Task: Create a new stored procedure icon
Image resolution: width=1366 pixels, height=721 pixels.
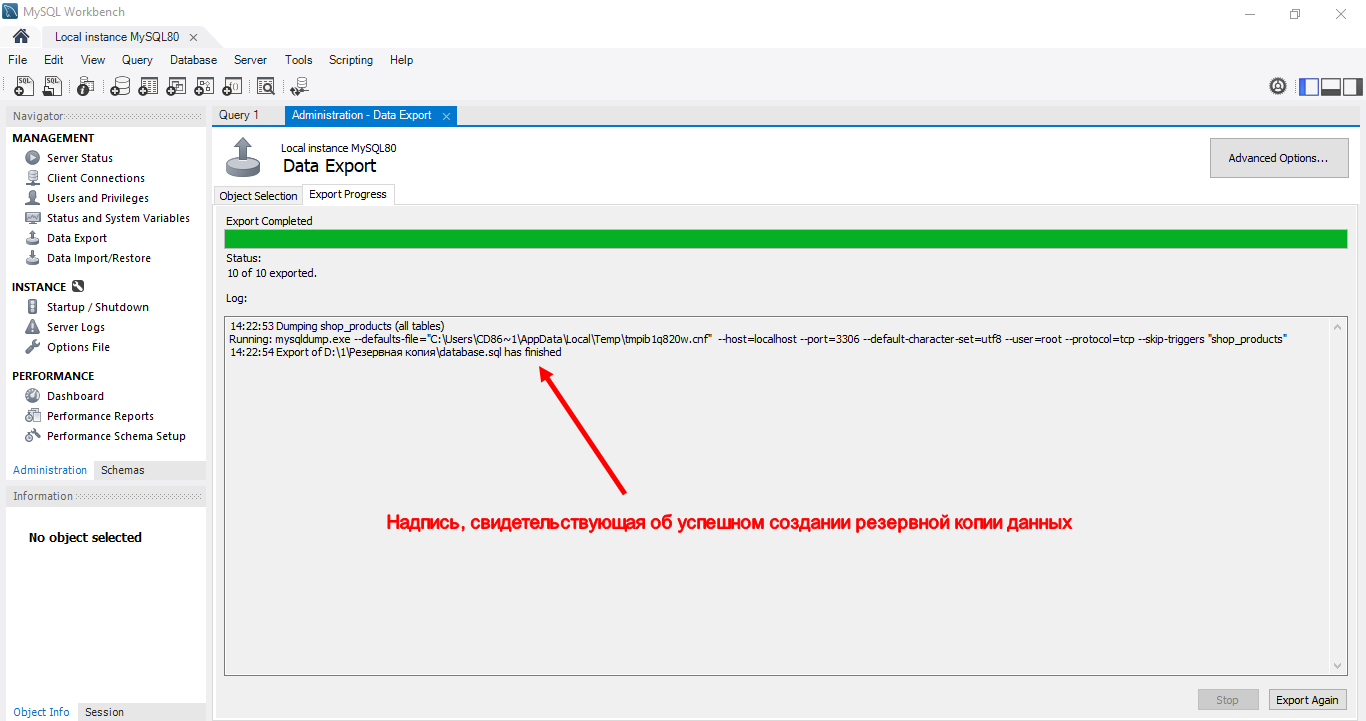Action: (204, 87)
